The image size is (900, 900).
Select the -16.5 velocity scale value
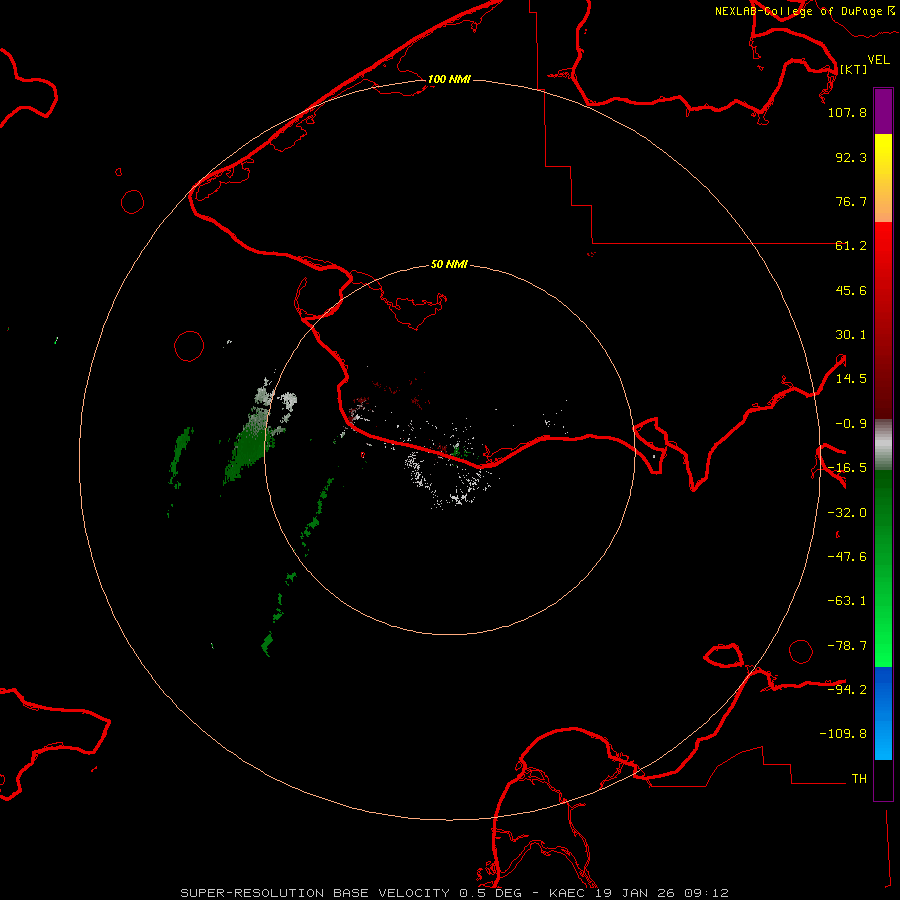[x=847, y=468]
